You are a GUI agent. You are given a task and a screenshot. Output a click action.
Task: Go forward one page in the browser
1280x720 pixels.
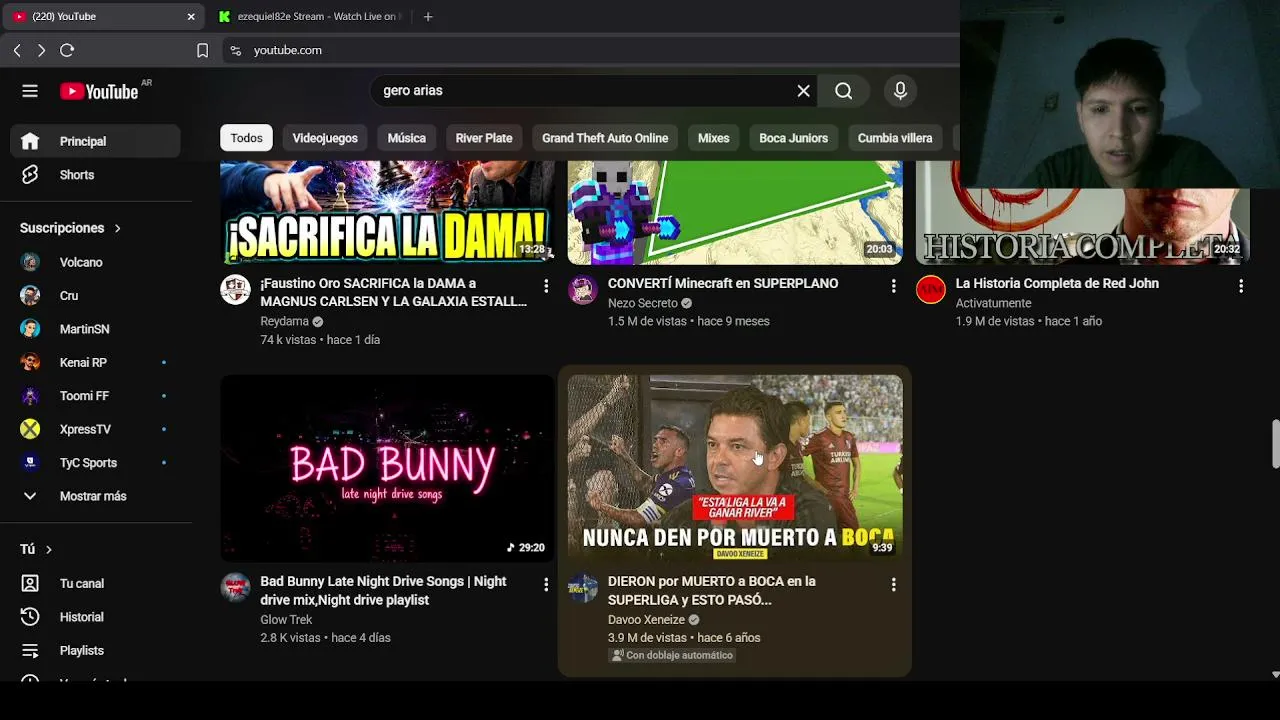tap(41, 50)
